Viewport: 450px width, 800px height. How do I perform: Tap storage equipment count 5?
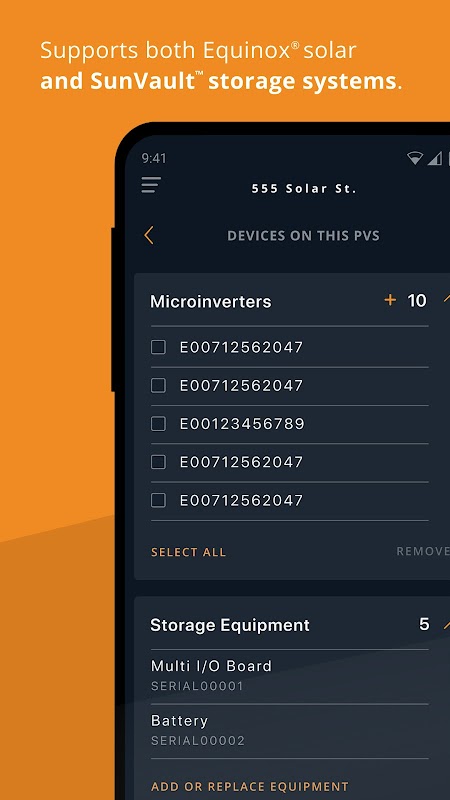tap(424, 624)
